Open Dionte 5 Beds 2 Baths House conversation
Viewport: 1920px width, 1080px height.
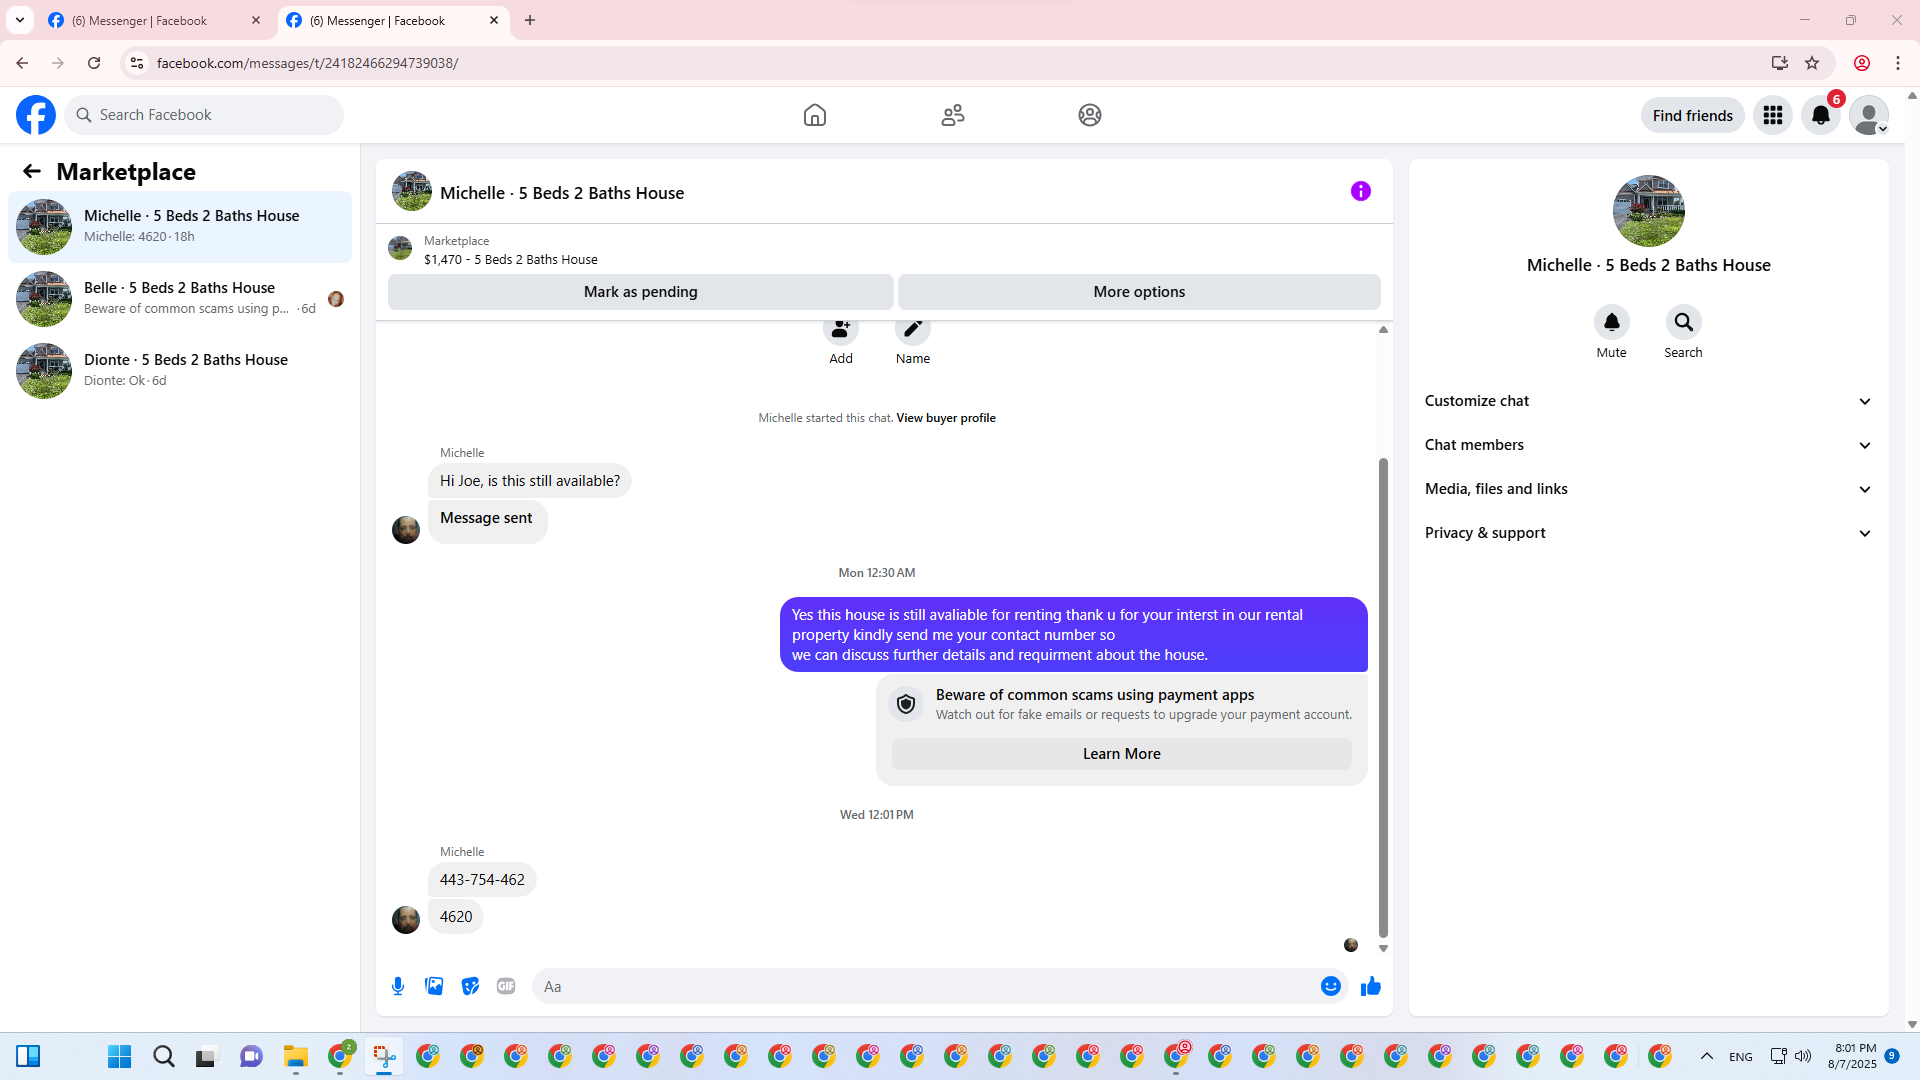[180, 370]
